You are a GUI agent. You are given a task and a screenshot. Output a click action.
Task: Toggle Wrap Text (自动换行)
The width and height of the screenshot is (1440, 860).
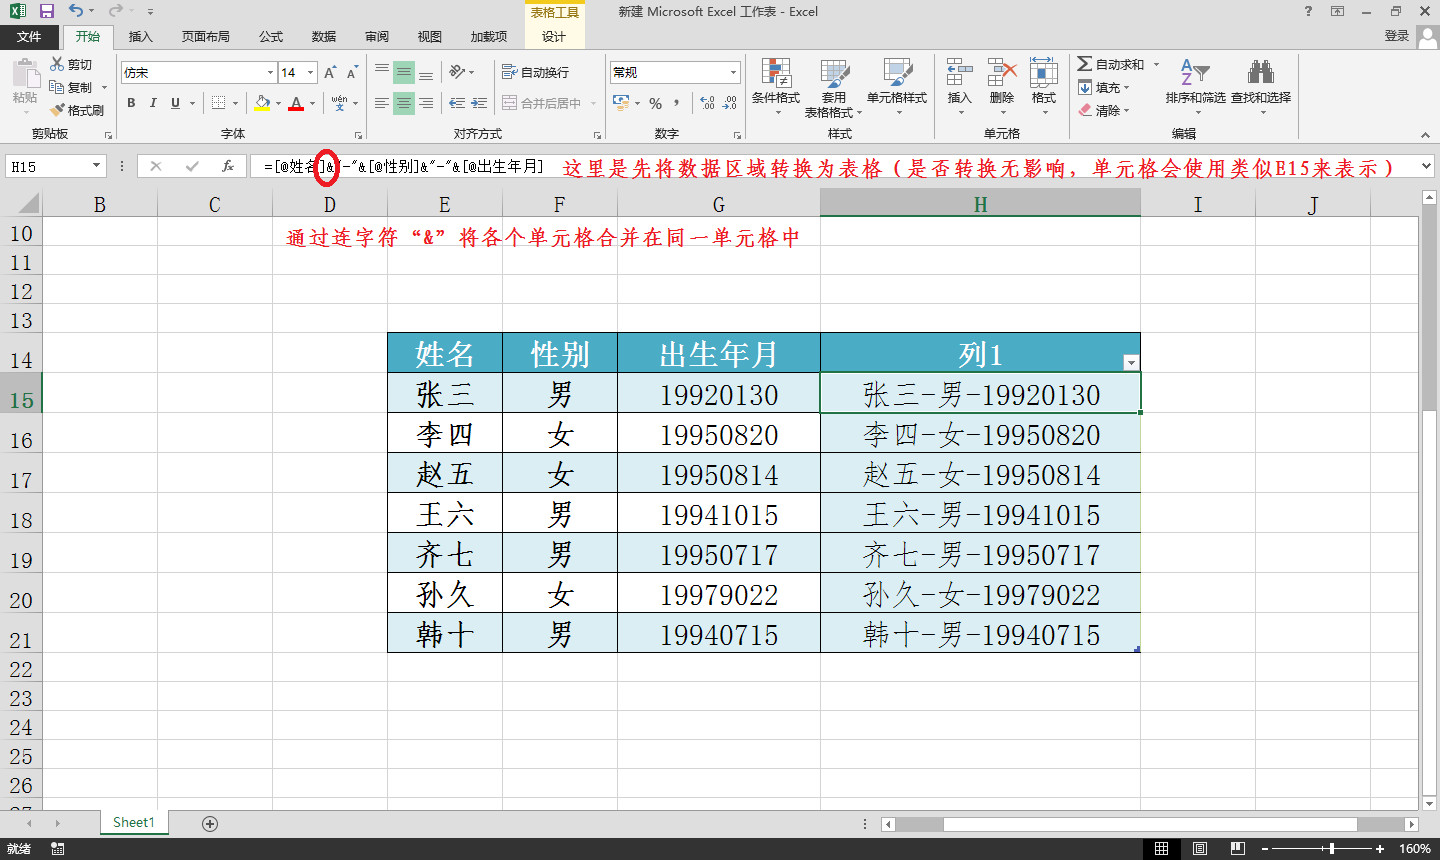pos(535,72)
